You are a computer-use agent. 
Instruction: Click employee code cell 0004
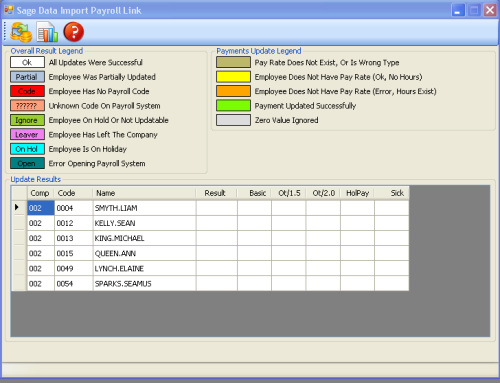74,208
